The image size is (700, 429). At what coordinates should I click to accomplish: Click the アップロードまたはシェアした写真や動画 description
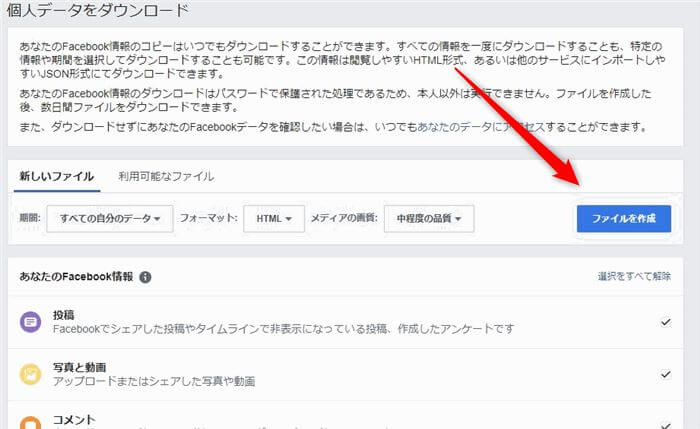(x=154, y=381)
